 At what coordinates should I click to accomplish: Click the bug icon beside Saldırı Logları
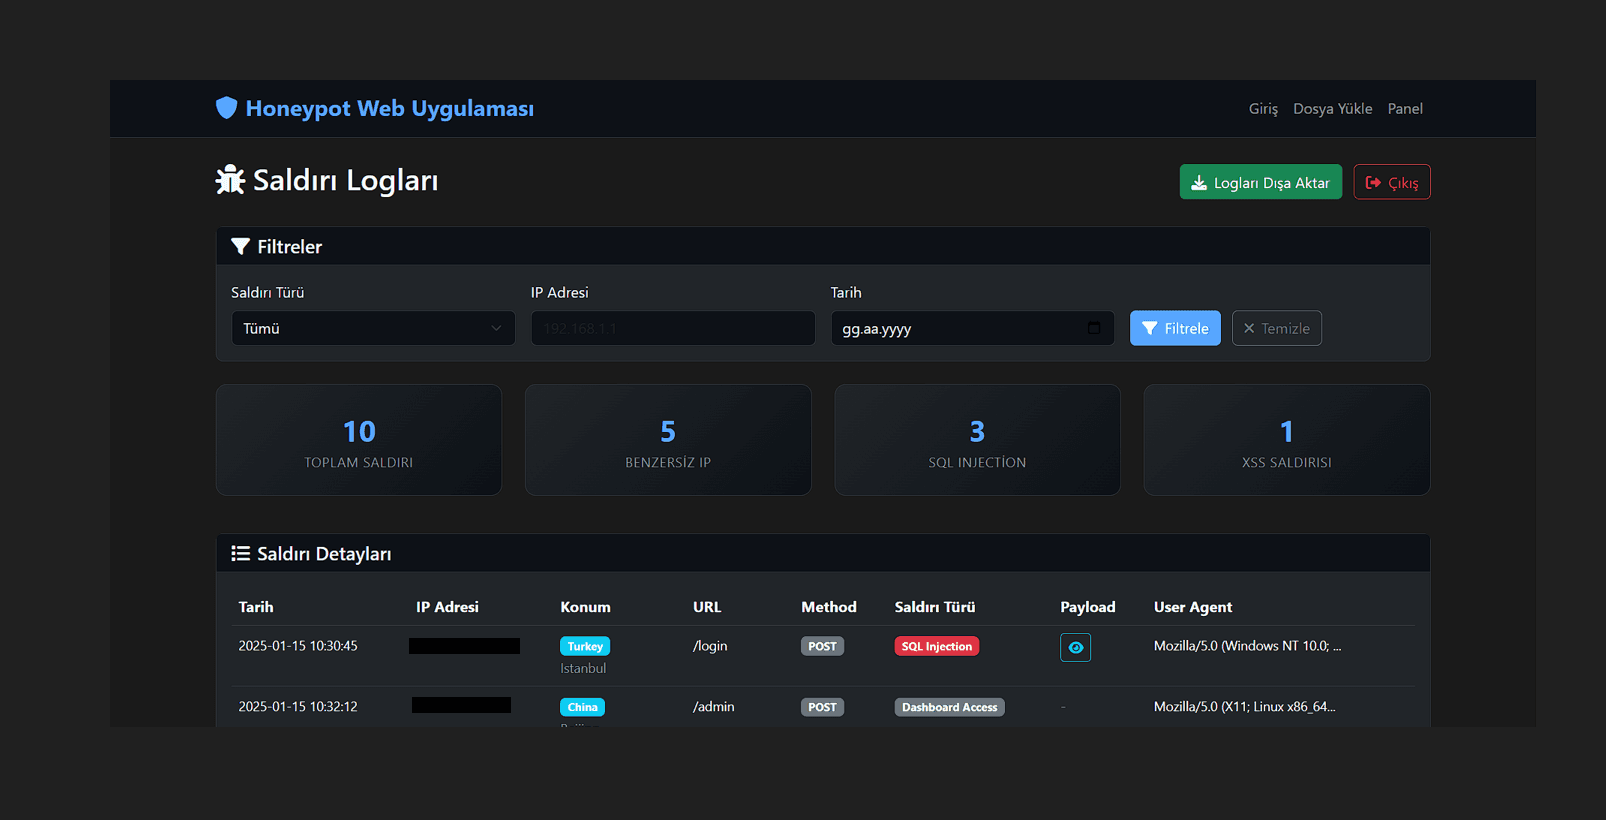click(230, 180)
